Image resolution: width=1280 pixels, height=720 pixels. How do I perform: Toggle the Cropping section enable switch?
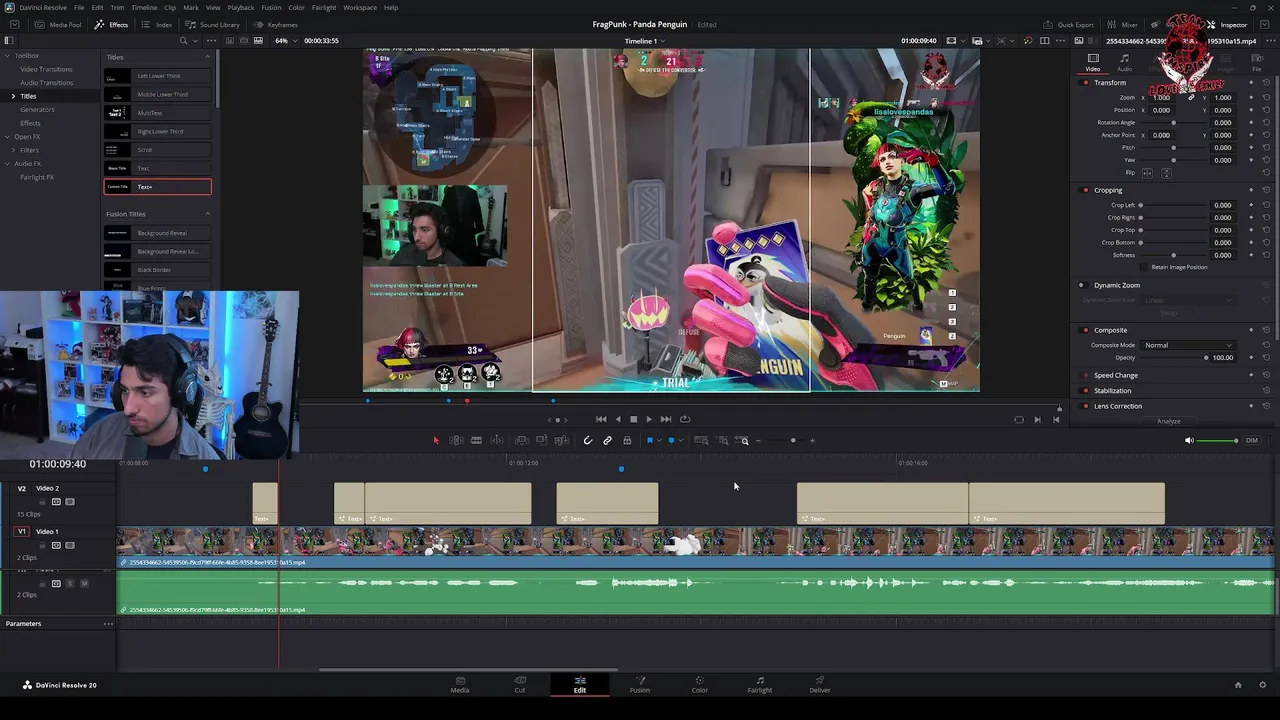1085,190
